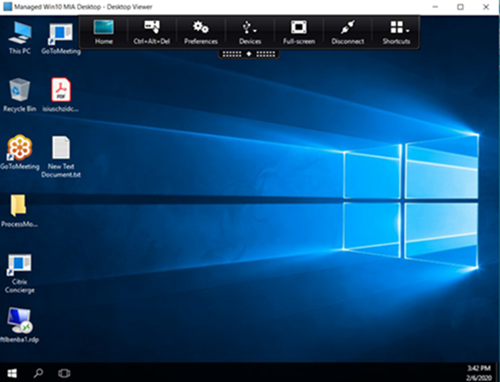Select the ProcessMo... folder

[19, 210]
